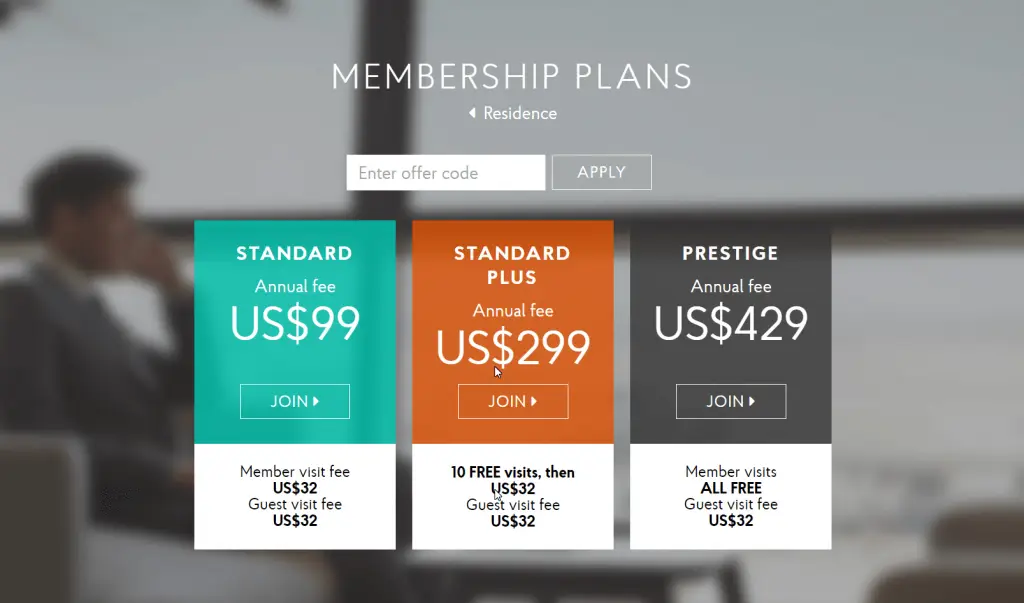Select the PRESTIGE plan heading
Screen dimensions: 1024x603
(730, 254)
